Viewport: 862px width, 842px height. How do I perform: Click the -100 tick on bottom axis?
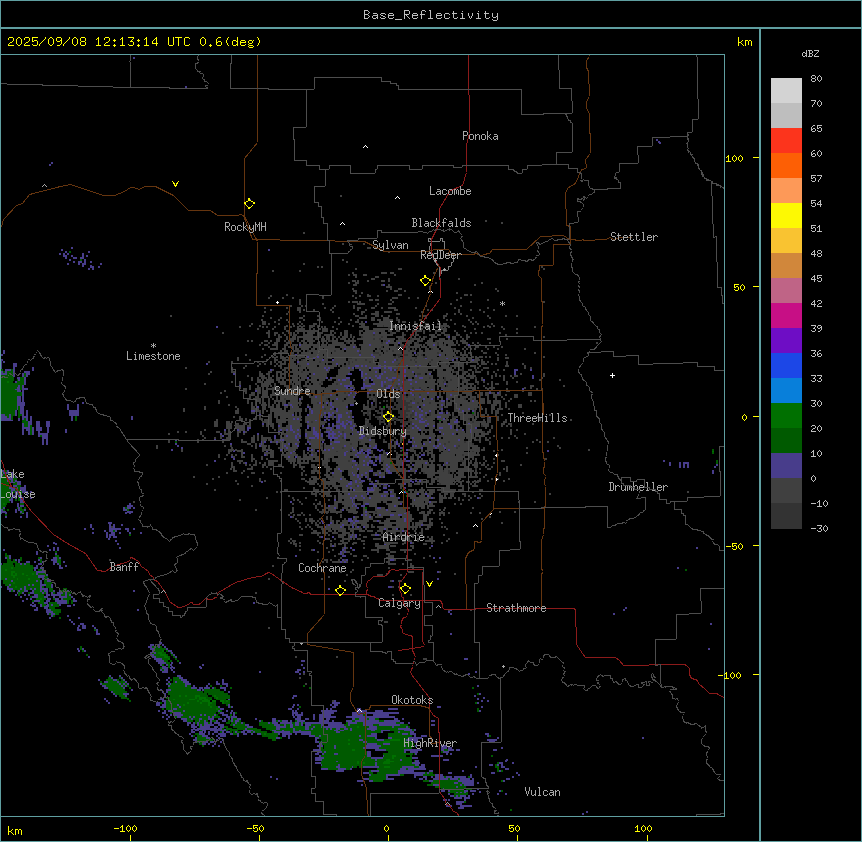pyautogui.click(x=125, y=828)
